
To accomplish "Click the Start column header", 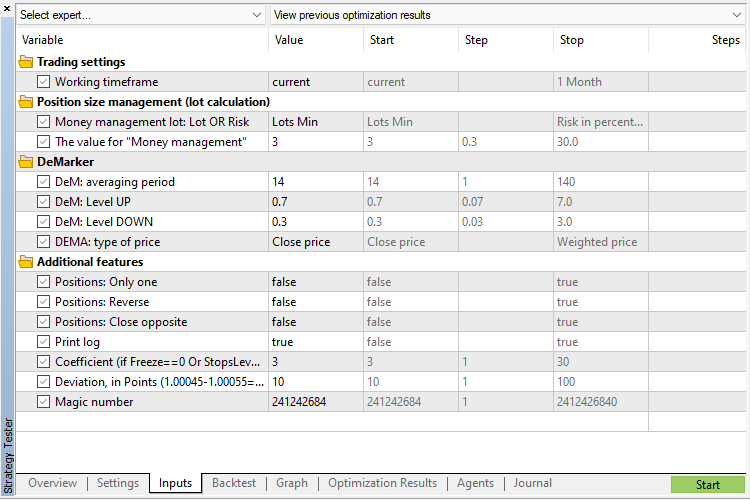I will [411, 40].
